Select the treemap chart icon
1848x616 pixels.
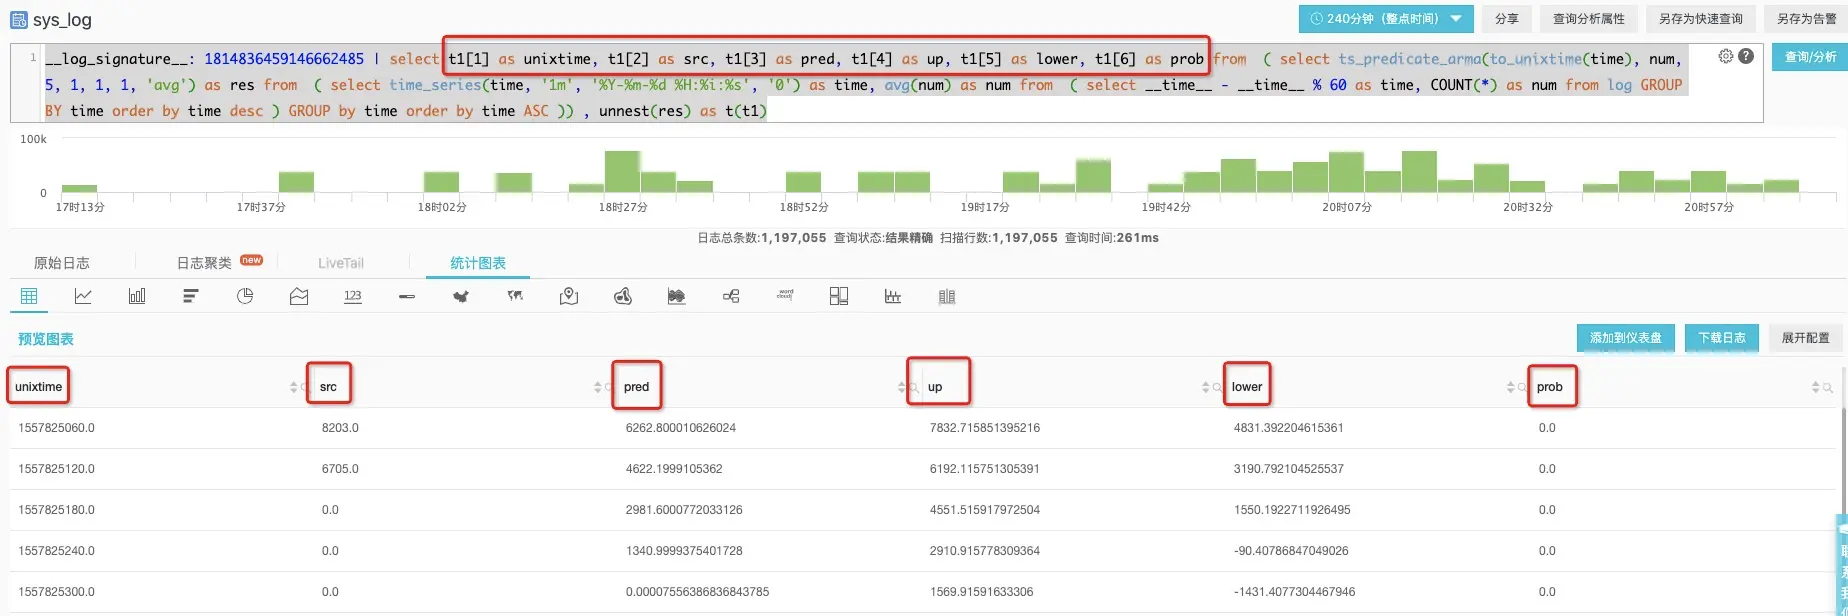pyautogui.click(x=839, y=296)
